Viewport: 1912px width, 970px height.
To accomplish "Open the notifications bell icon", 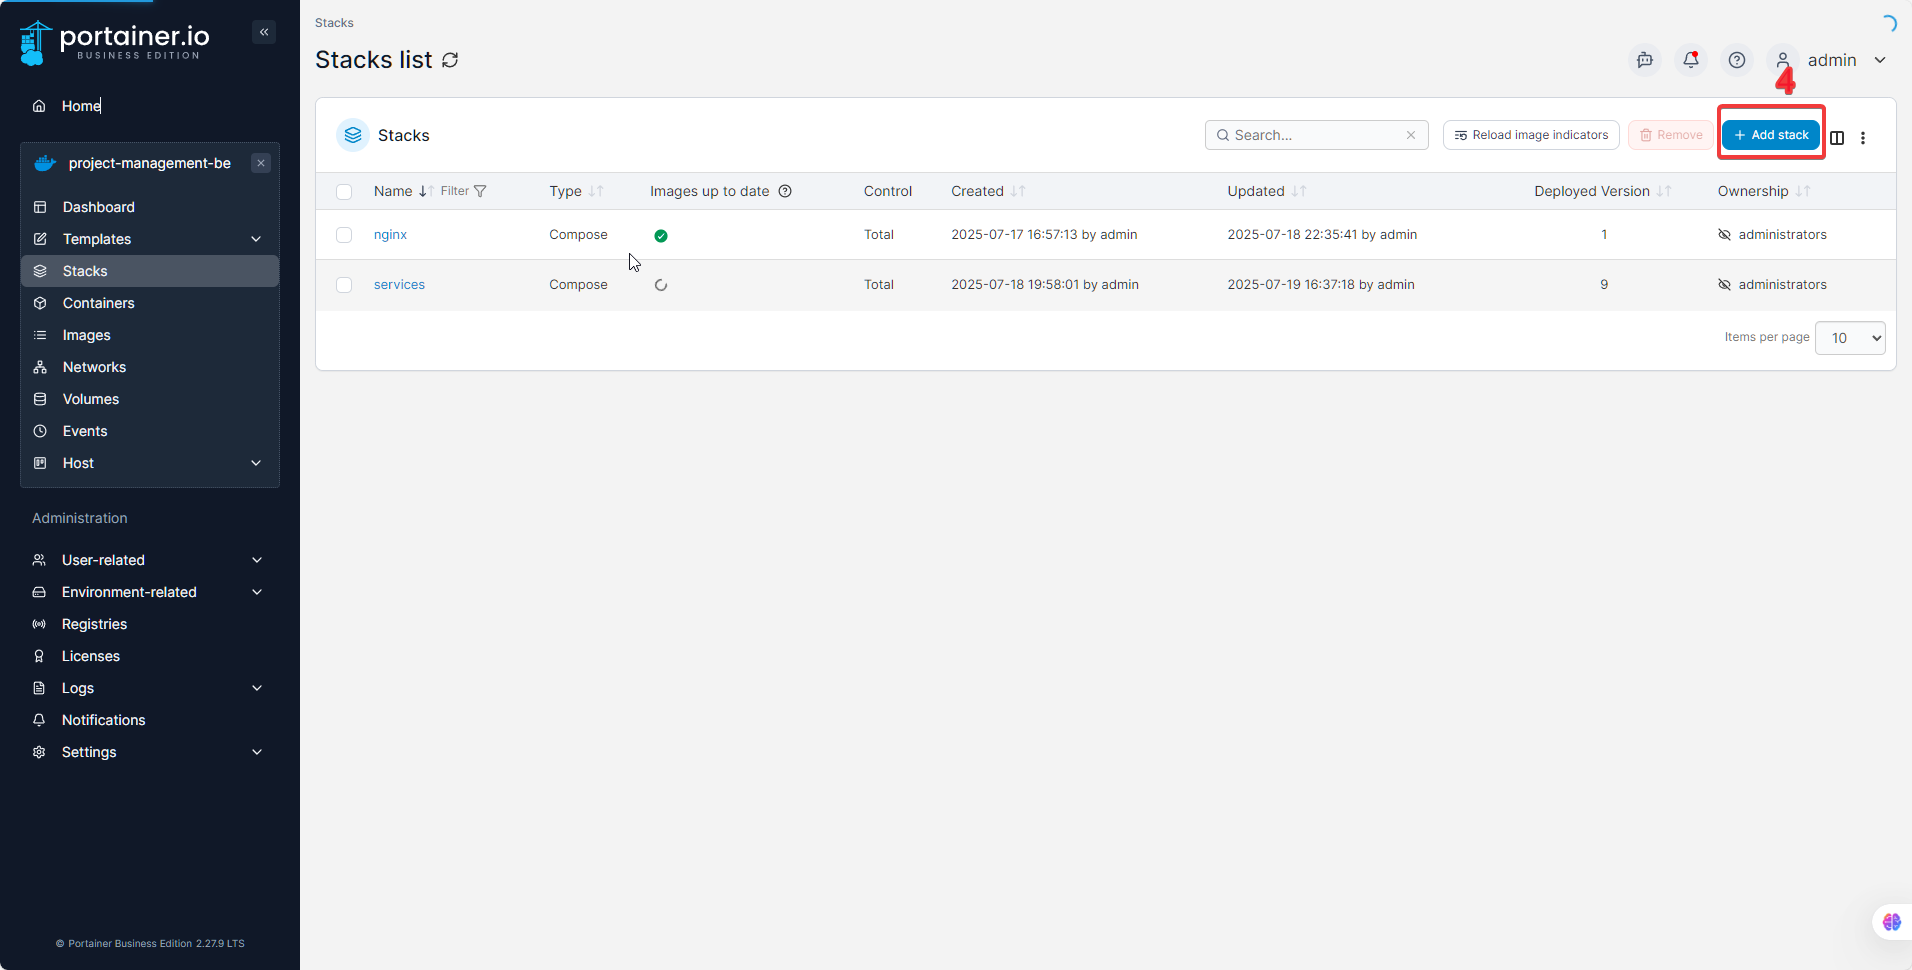I will (x=1691, y=60).
